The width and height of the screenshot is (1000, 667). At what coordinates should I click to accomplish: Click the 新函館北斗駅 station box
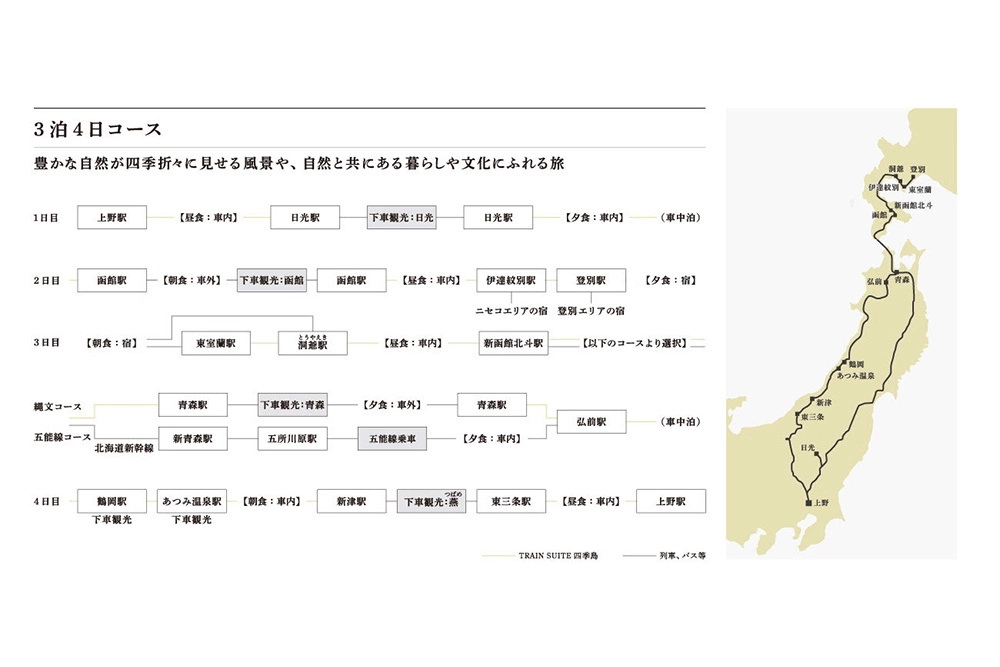pyautogui.click(x=512, y=343)
